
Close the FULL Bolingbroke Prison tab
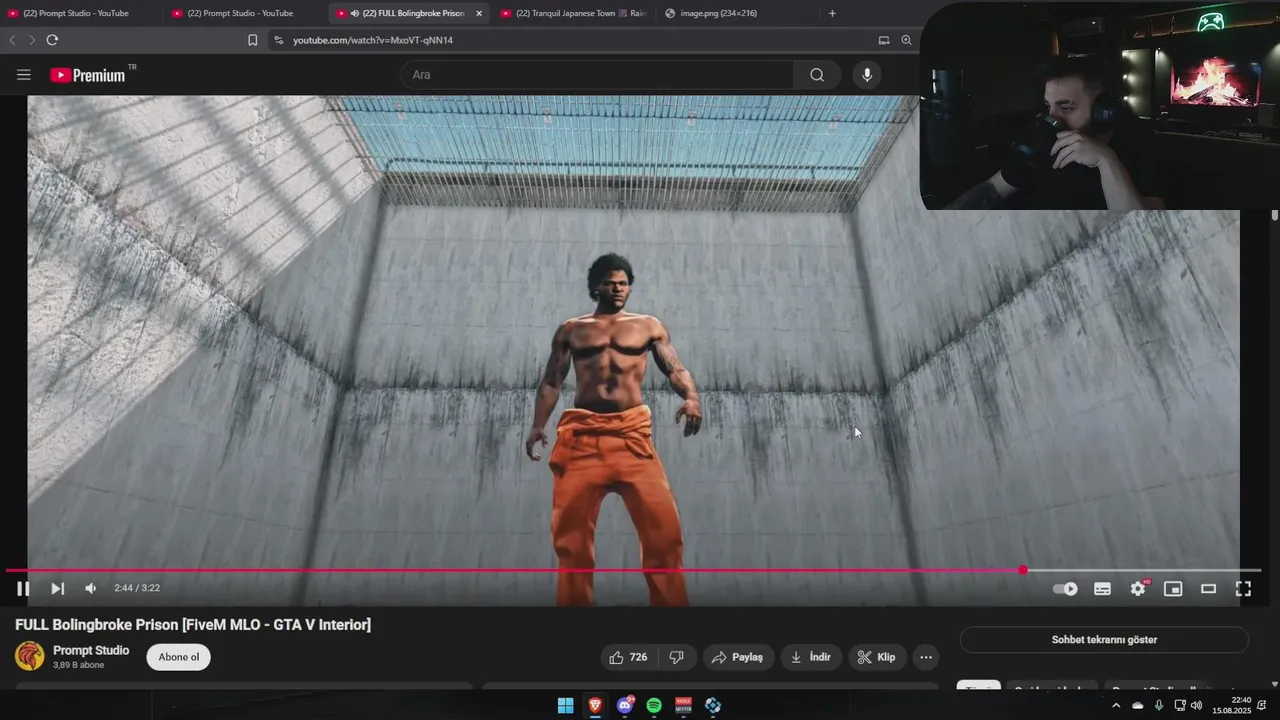point(479,13)
